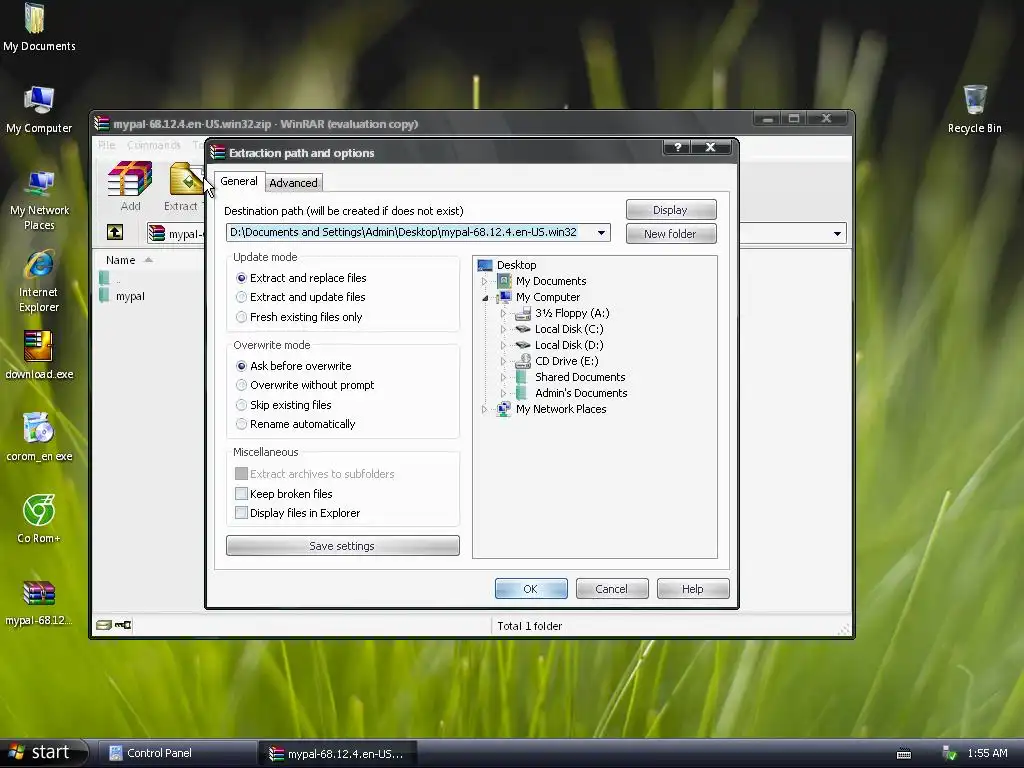The width and height of the screenshot is (1024, 768).
Task: Expand Admin's Documents tree node
Action: (504, 393)
